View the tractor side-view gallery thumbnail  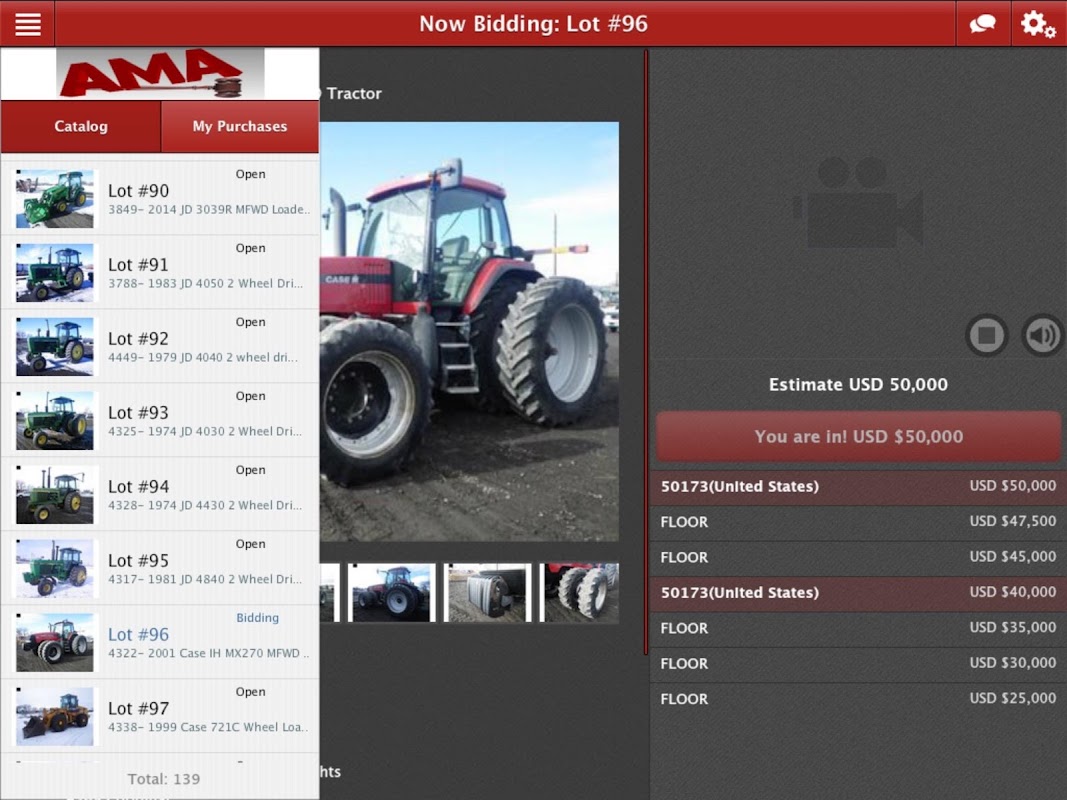(x=391, y=593)
